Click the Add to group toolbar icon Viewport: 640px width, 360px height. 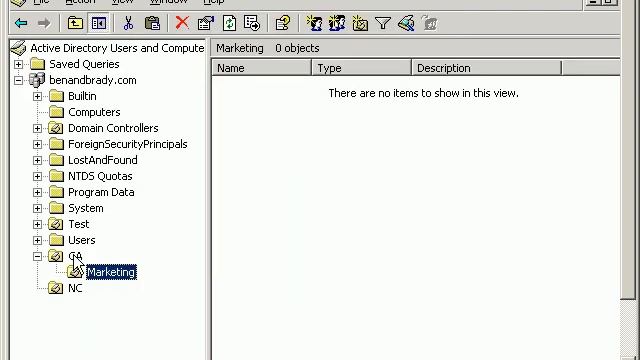click(429, 23)
